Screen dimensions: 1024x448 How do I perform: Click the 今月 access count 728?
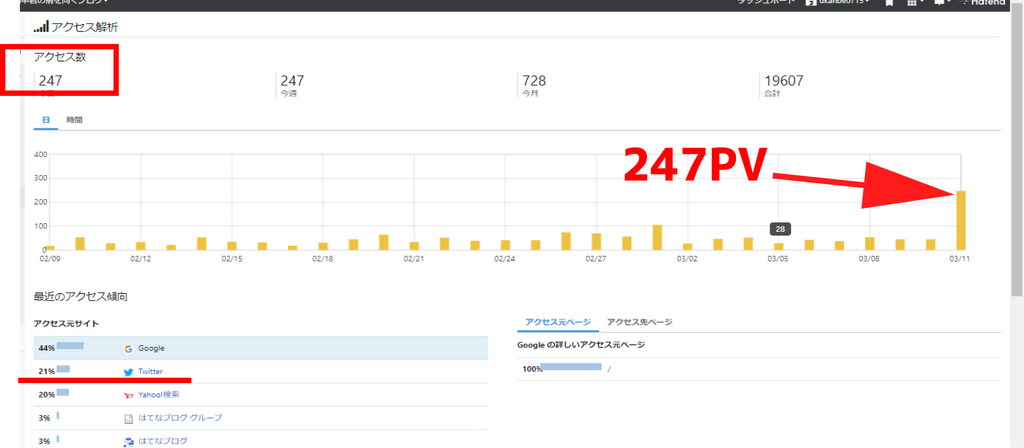tap(534, 81)
